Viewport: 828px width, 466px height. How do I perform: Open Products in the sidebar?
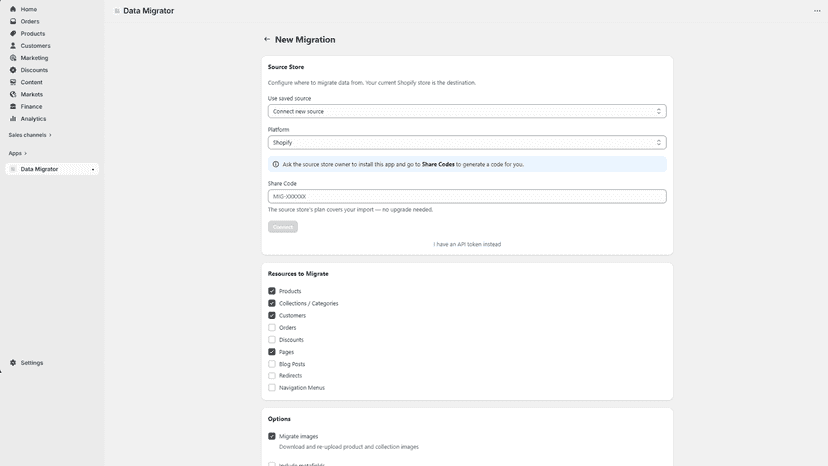[33, 33]
